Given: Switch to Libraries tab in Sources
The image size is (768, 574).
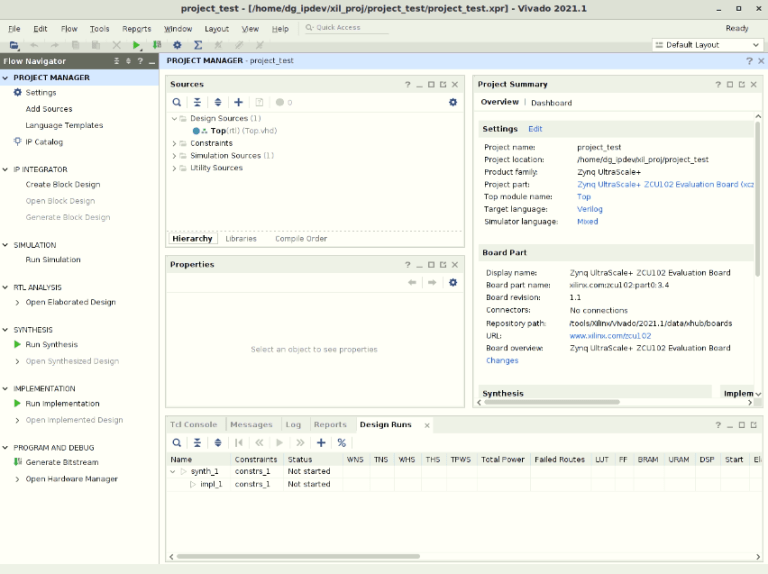Looking at the screenshot, I should [241, 239].
